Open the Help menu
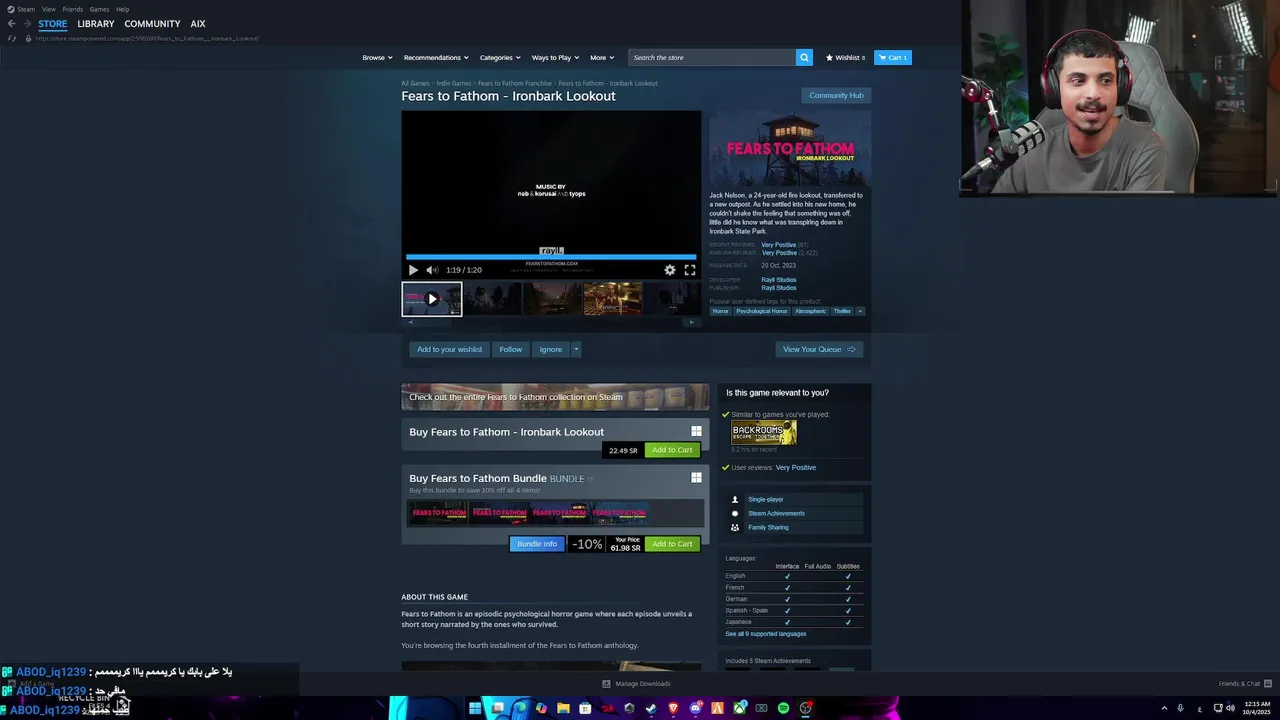1280x720 pixels. pyautogui.click(x=122, y=9)
